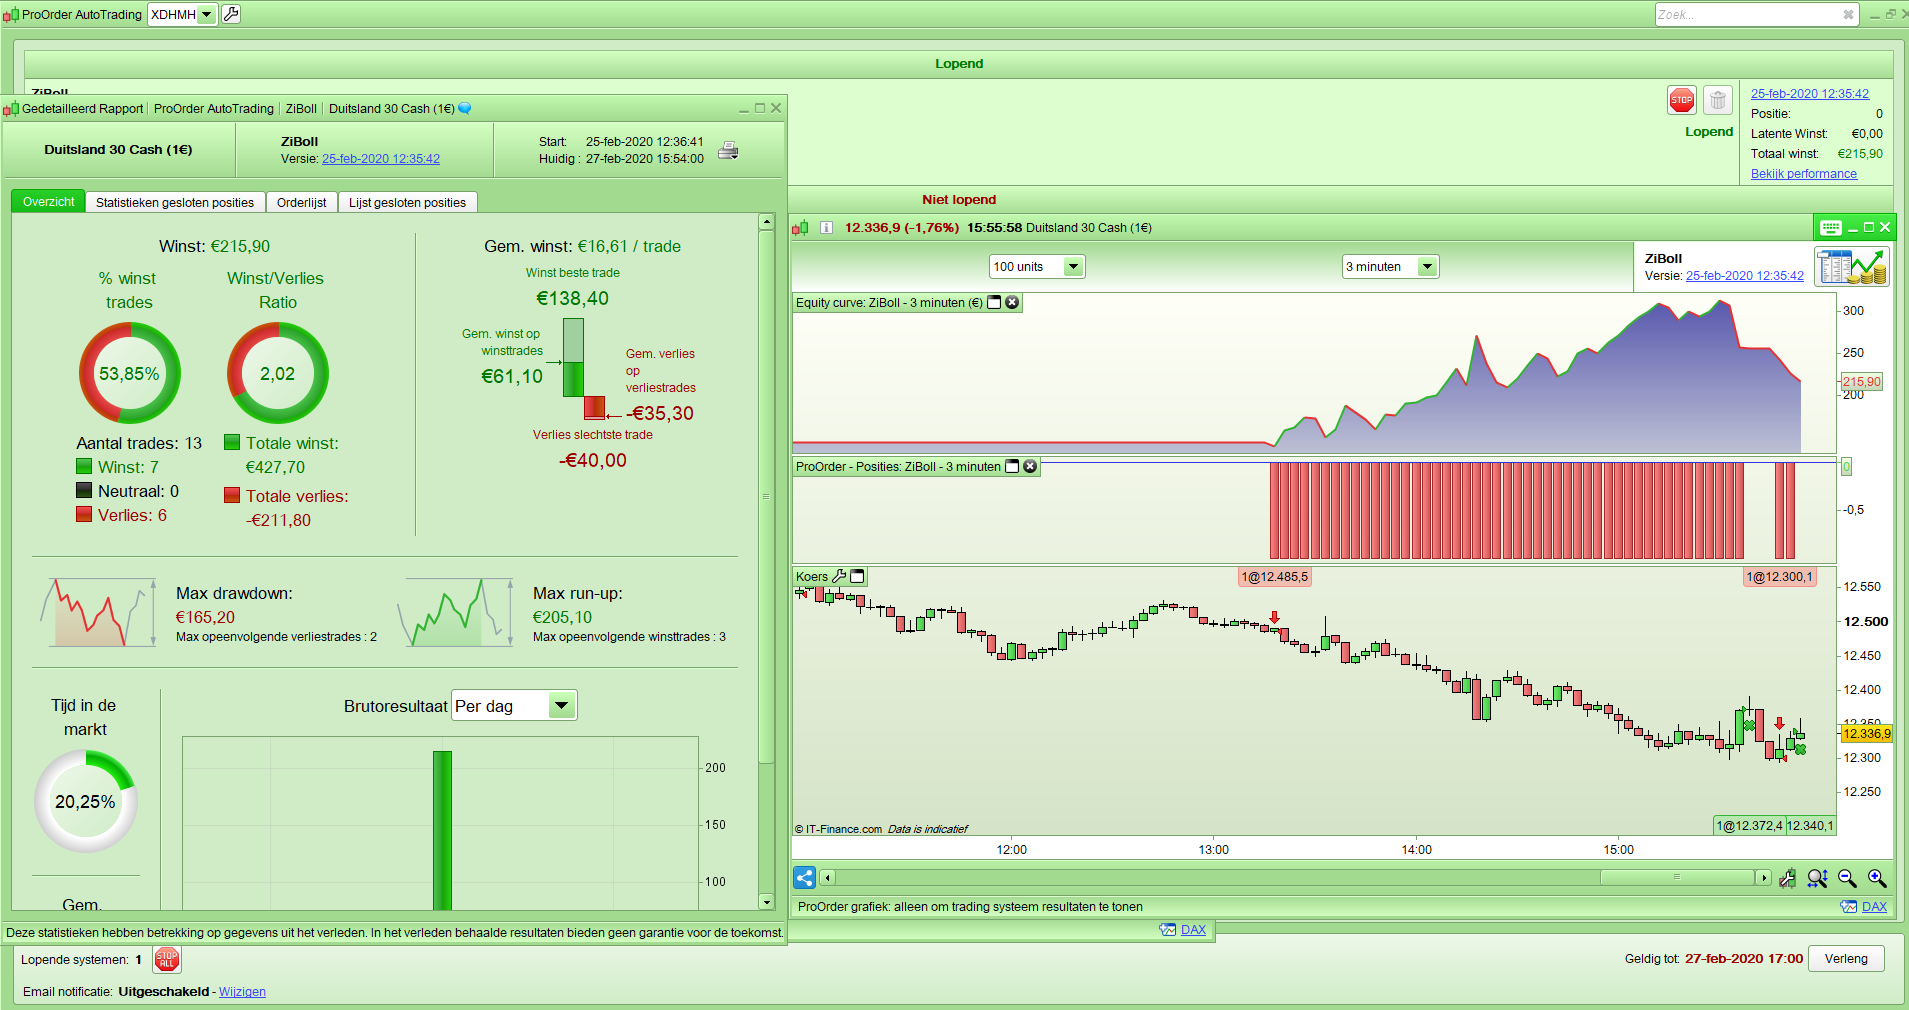
Task: Click the Verleng button
Action: 1846,958
